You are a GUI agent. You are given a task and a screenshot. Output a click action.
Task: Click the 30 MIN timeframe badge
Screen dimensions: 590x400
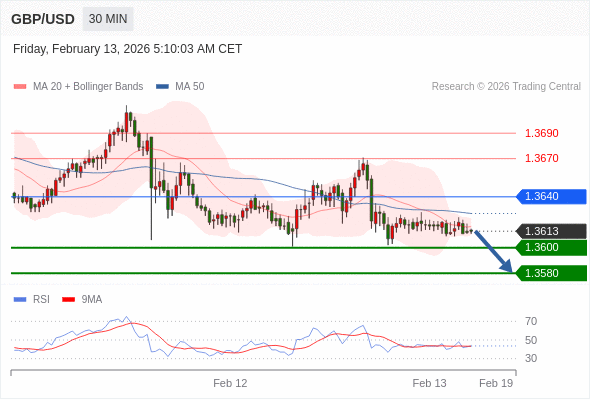coord(108,19)
